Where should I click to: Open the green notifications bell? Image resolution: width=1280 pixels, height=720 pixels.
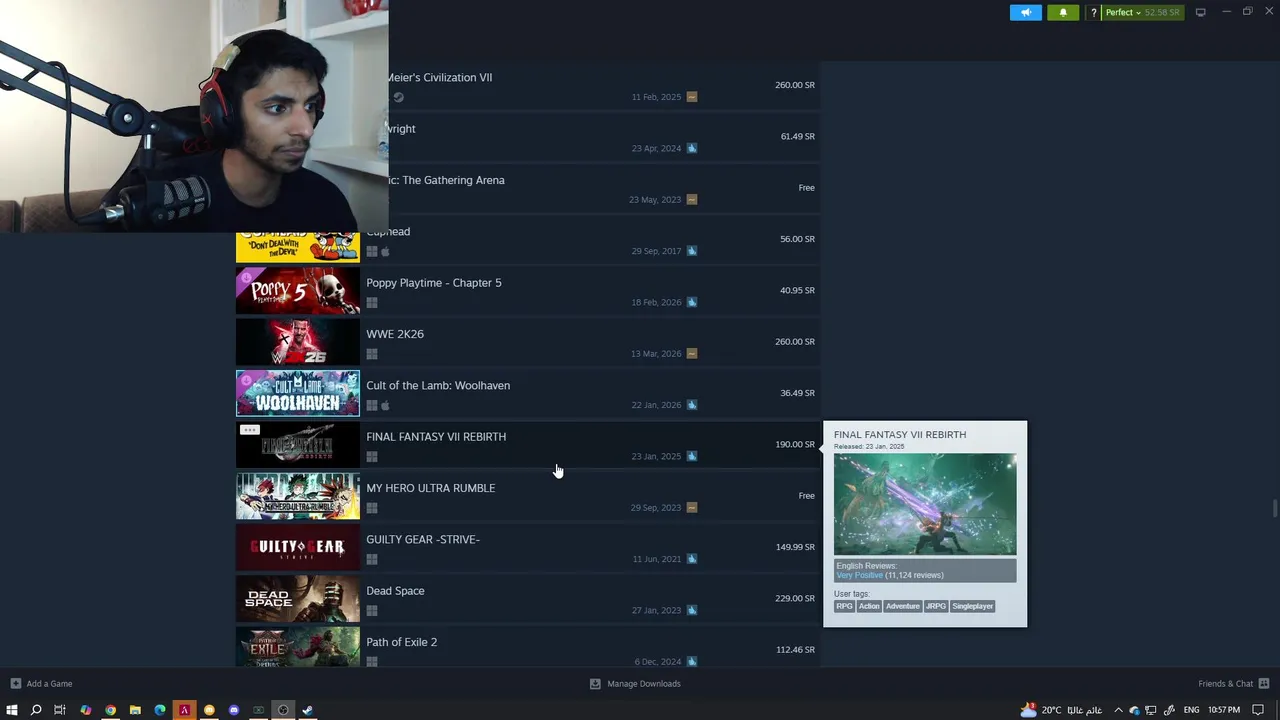(1063, 12)
